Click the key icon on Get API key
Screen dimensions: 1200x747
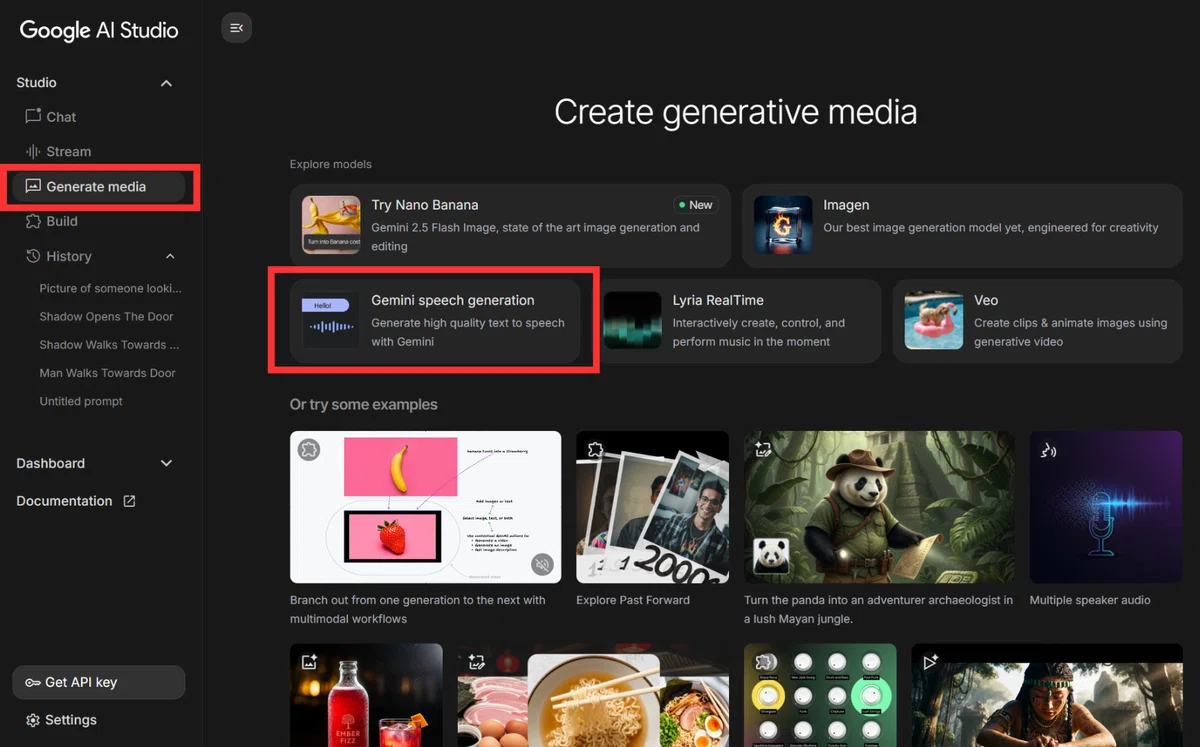(33, 682)
